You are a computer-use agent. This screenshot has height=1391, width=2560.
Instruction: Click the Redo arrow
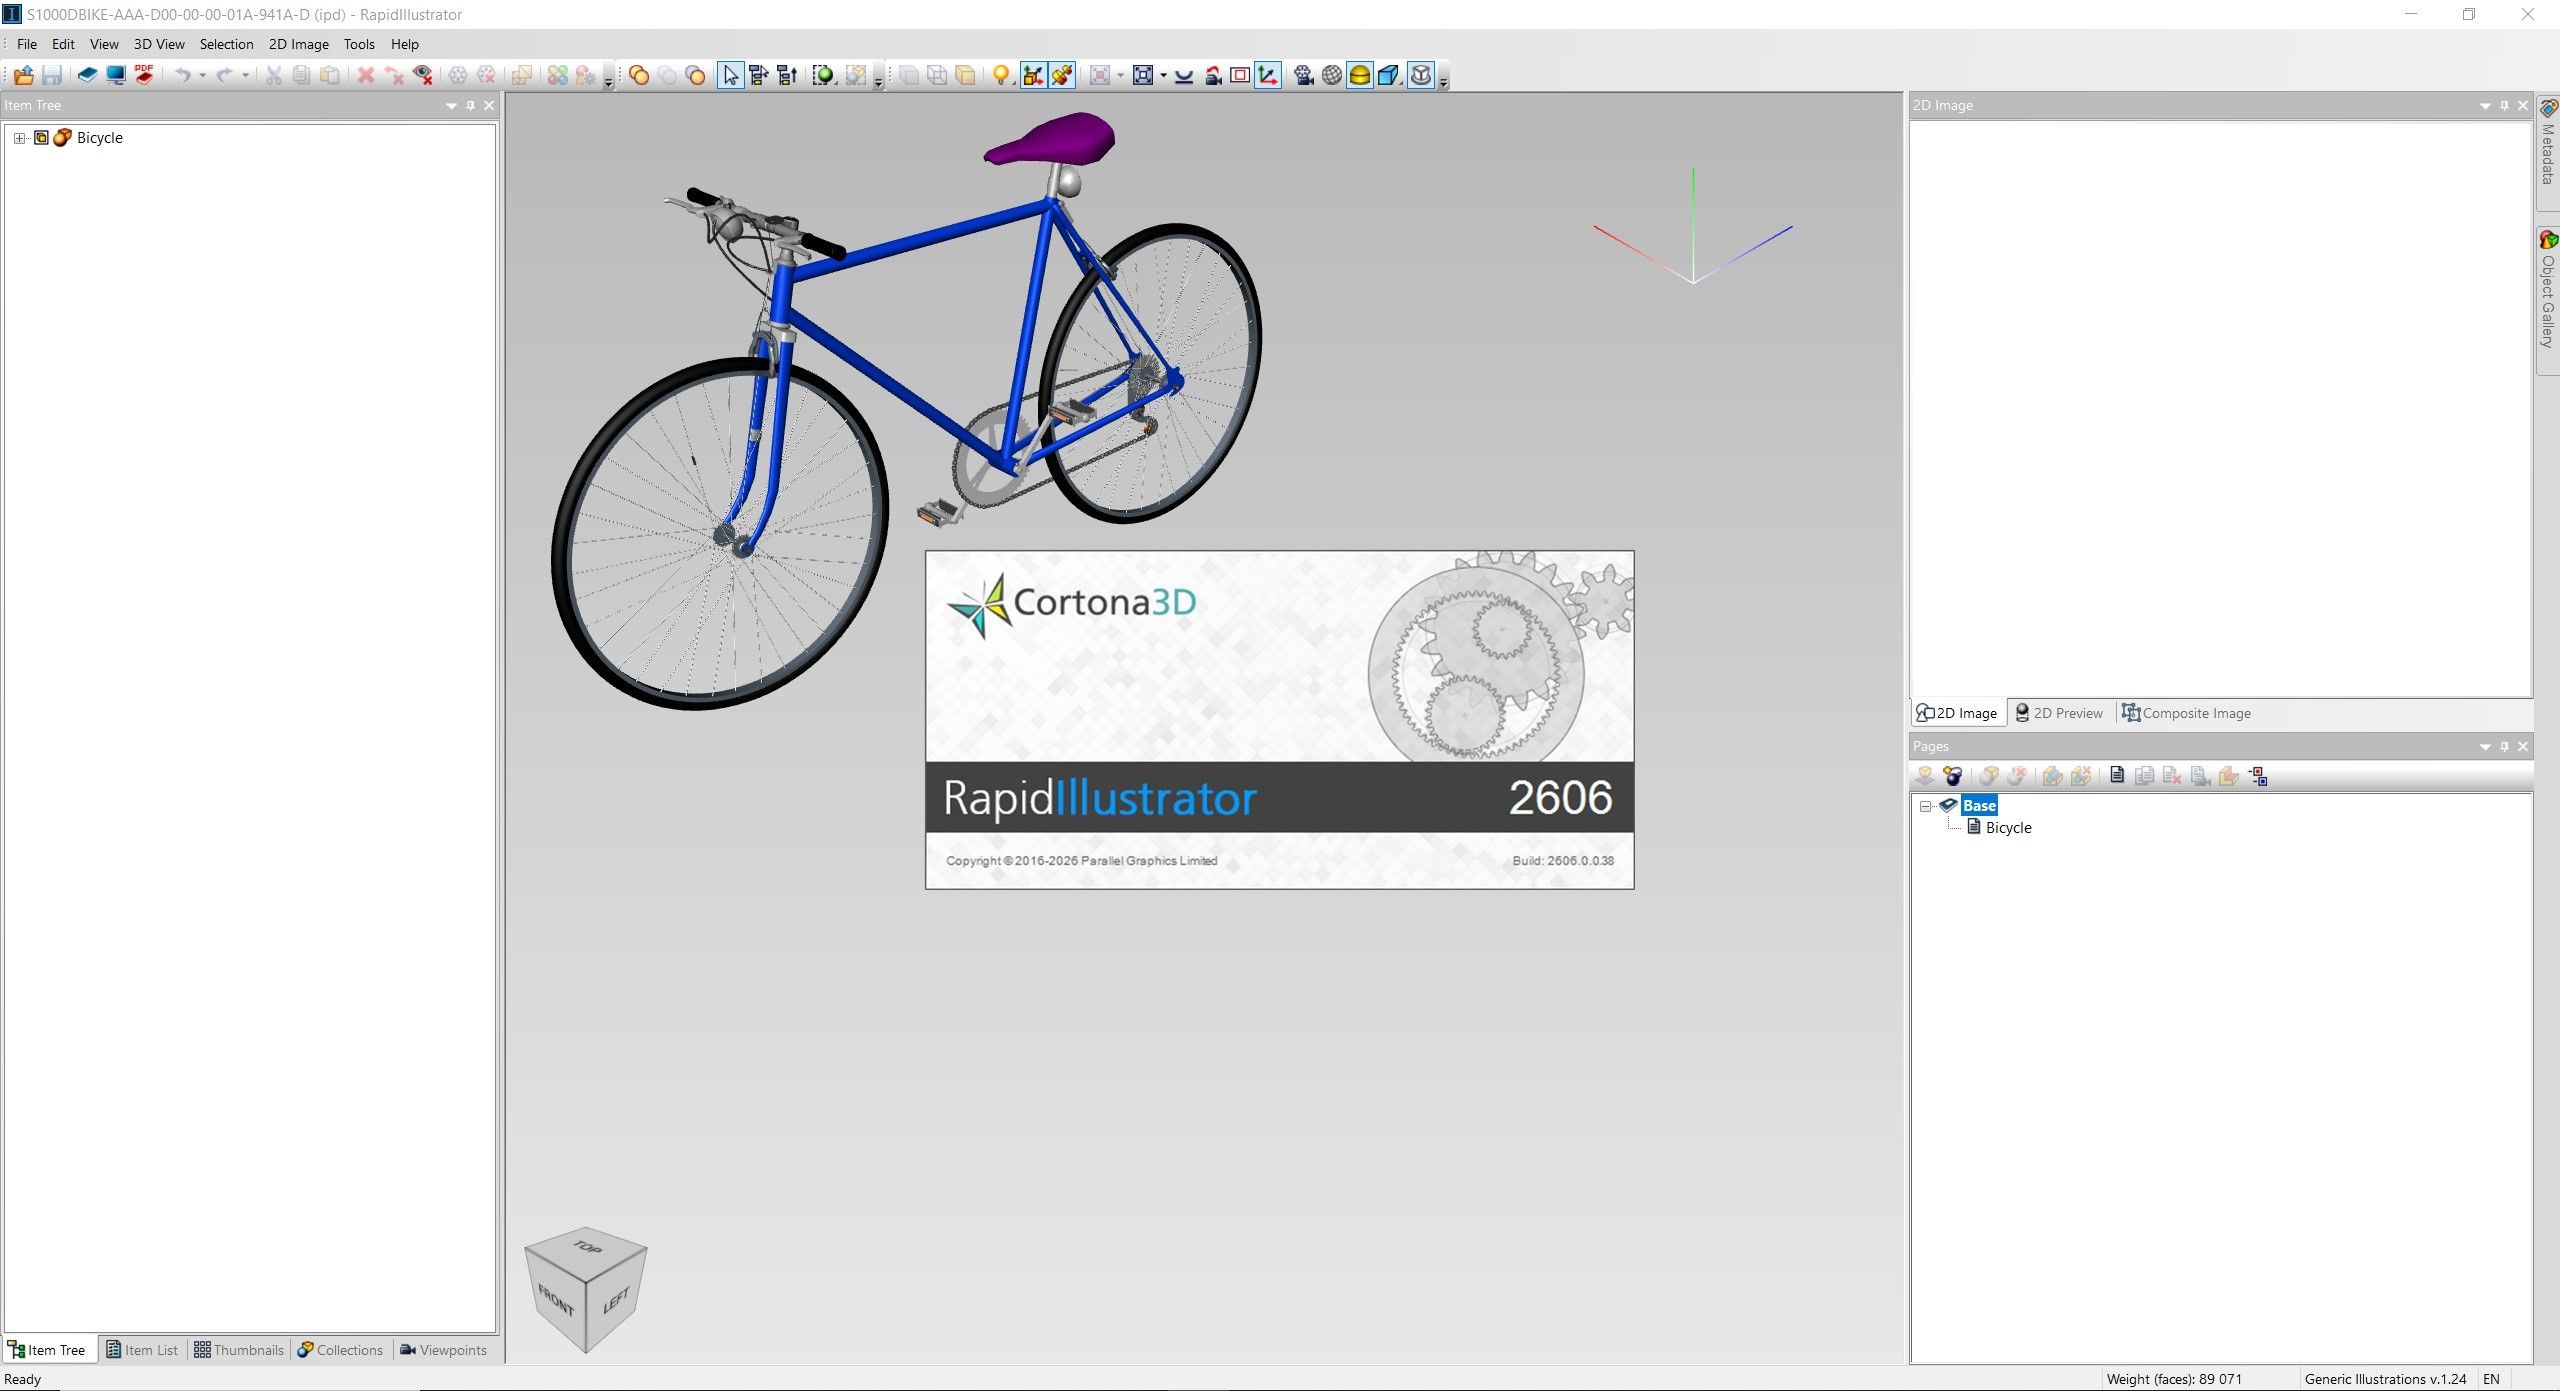pyautogui.click(x=224, y=75)
